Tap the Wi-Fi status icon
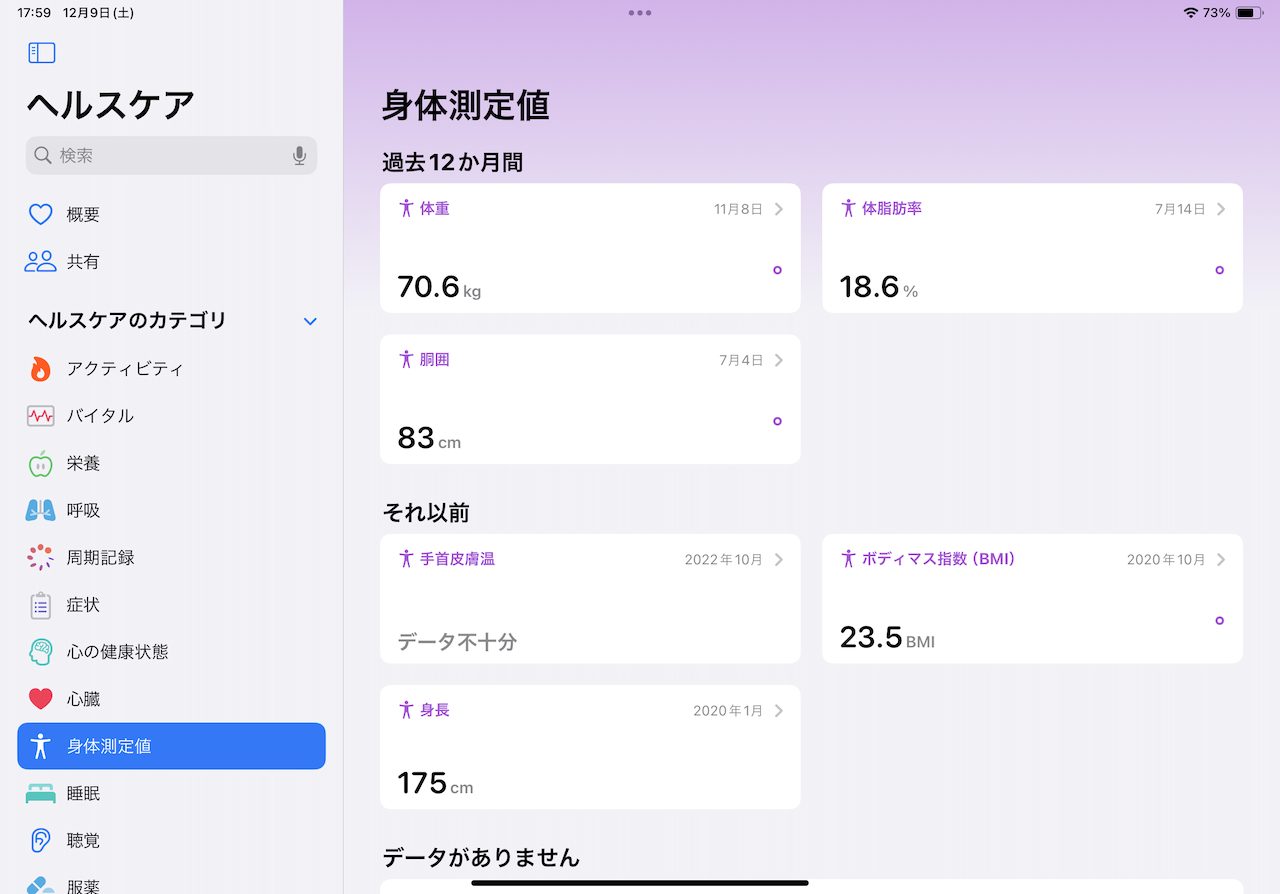The width and height of the screenshot is (1280, 894). coord(1190,13)
